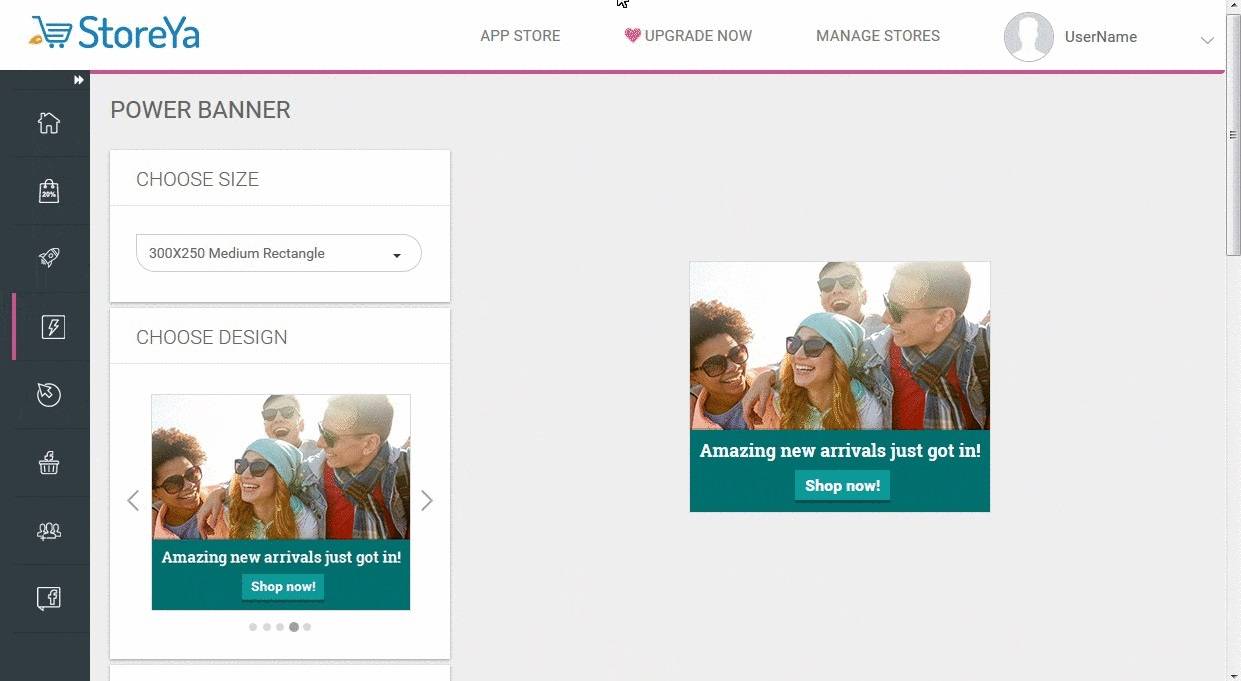Select the fifth carousel dot
The width and height of the screenshot is (1241, 681).
[307, 627]
